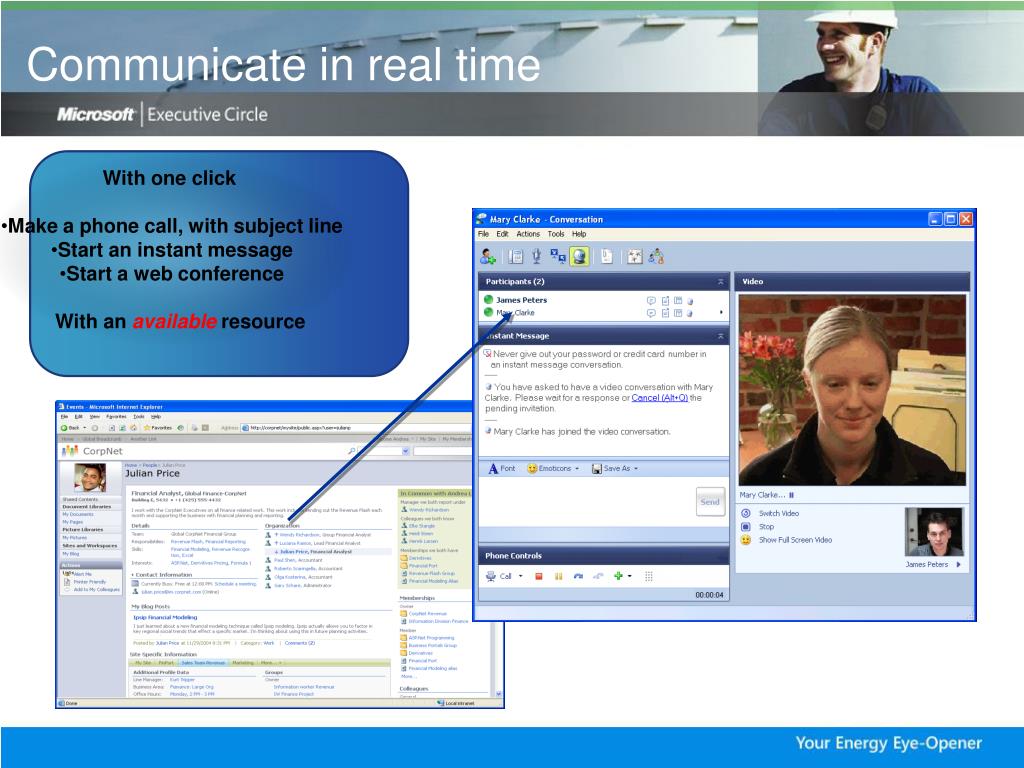Click the webcam icon in Mary Clarke row
1024x768 pixels.
690,313
